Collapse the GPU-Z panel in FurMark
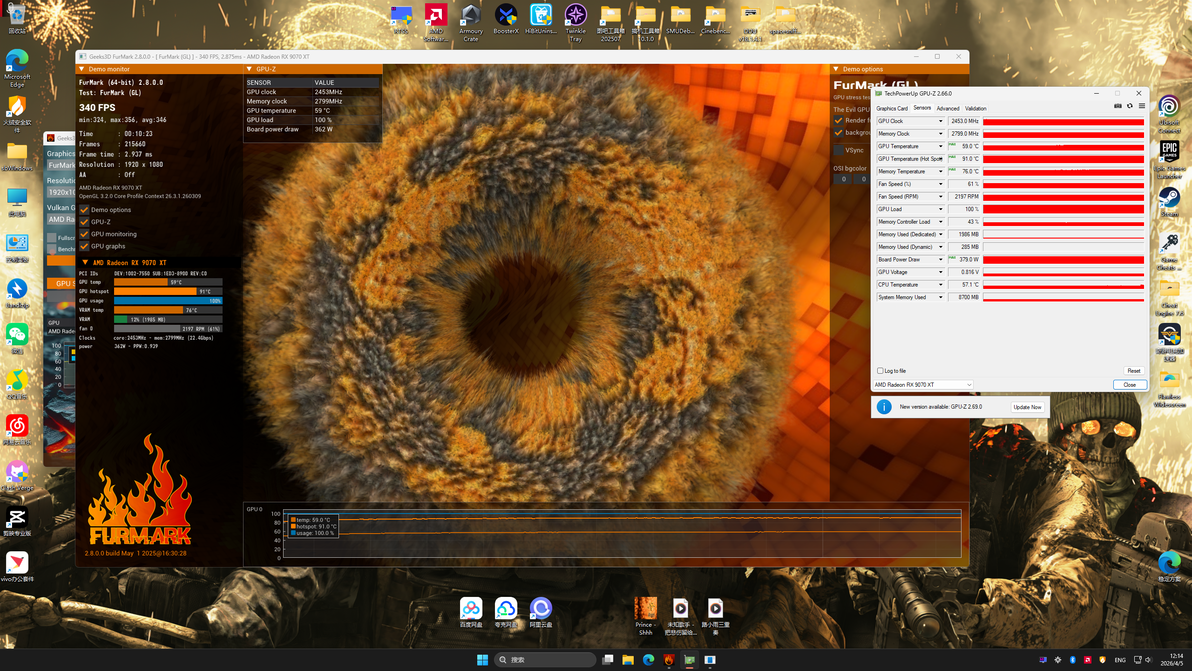 click(x=249, y=69)
